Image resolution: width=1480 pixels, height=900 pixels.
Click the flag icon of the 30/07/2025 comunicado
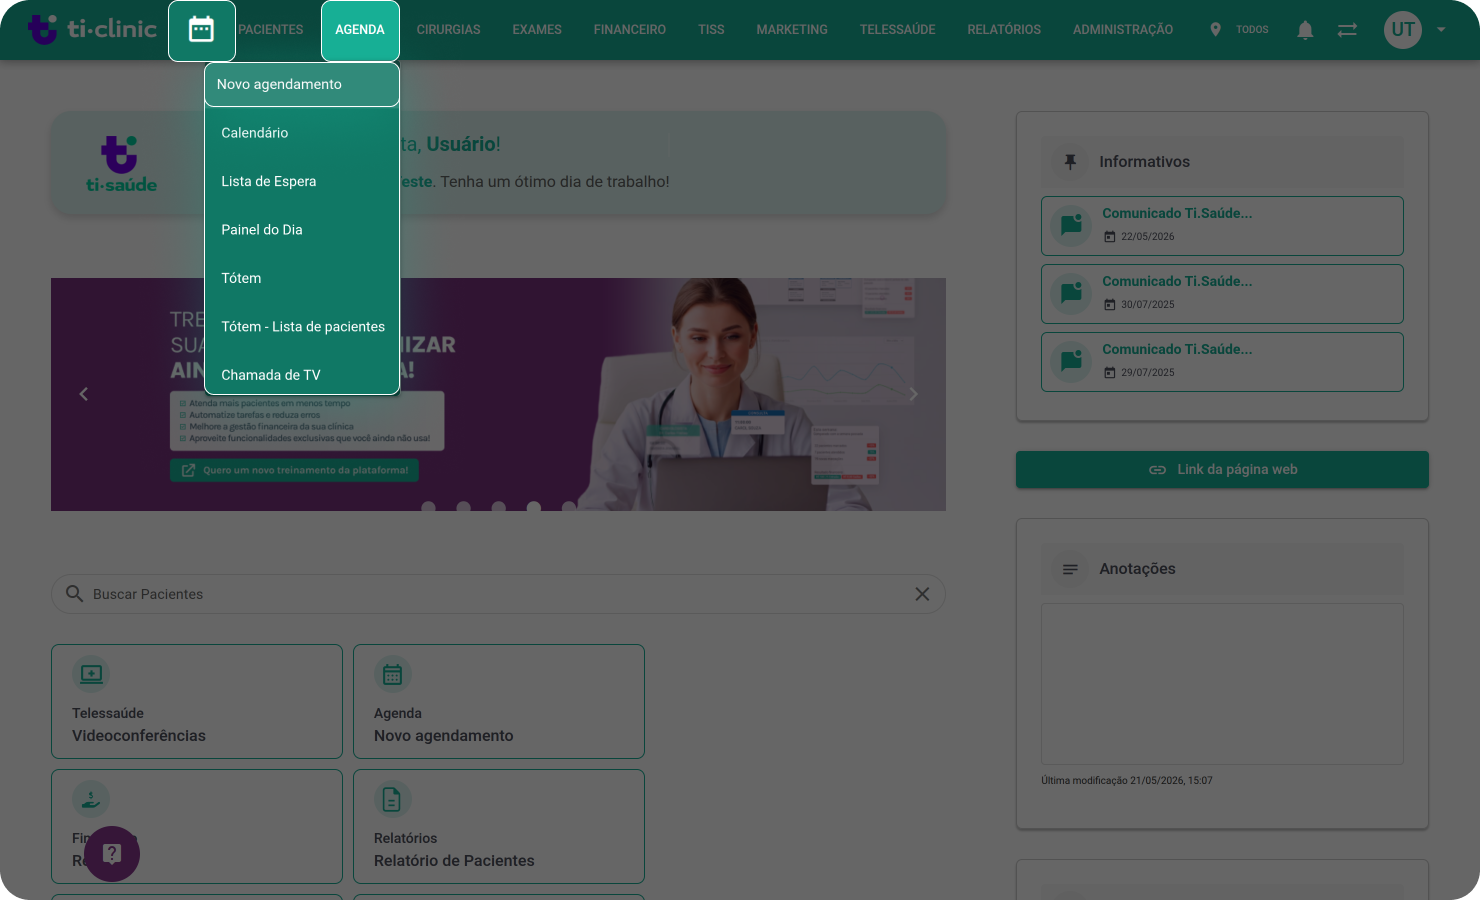(1071, 293)
